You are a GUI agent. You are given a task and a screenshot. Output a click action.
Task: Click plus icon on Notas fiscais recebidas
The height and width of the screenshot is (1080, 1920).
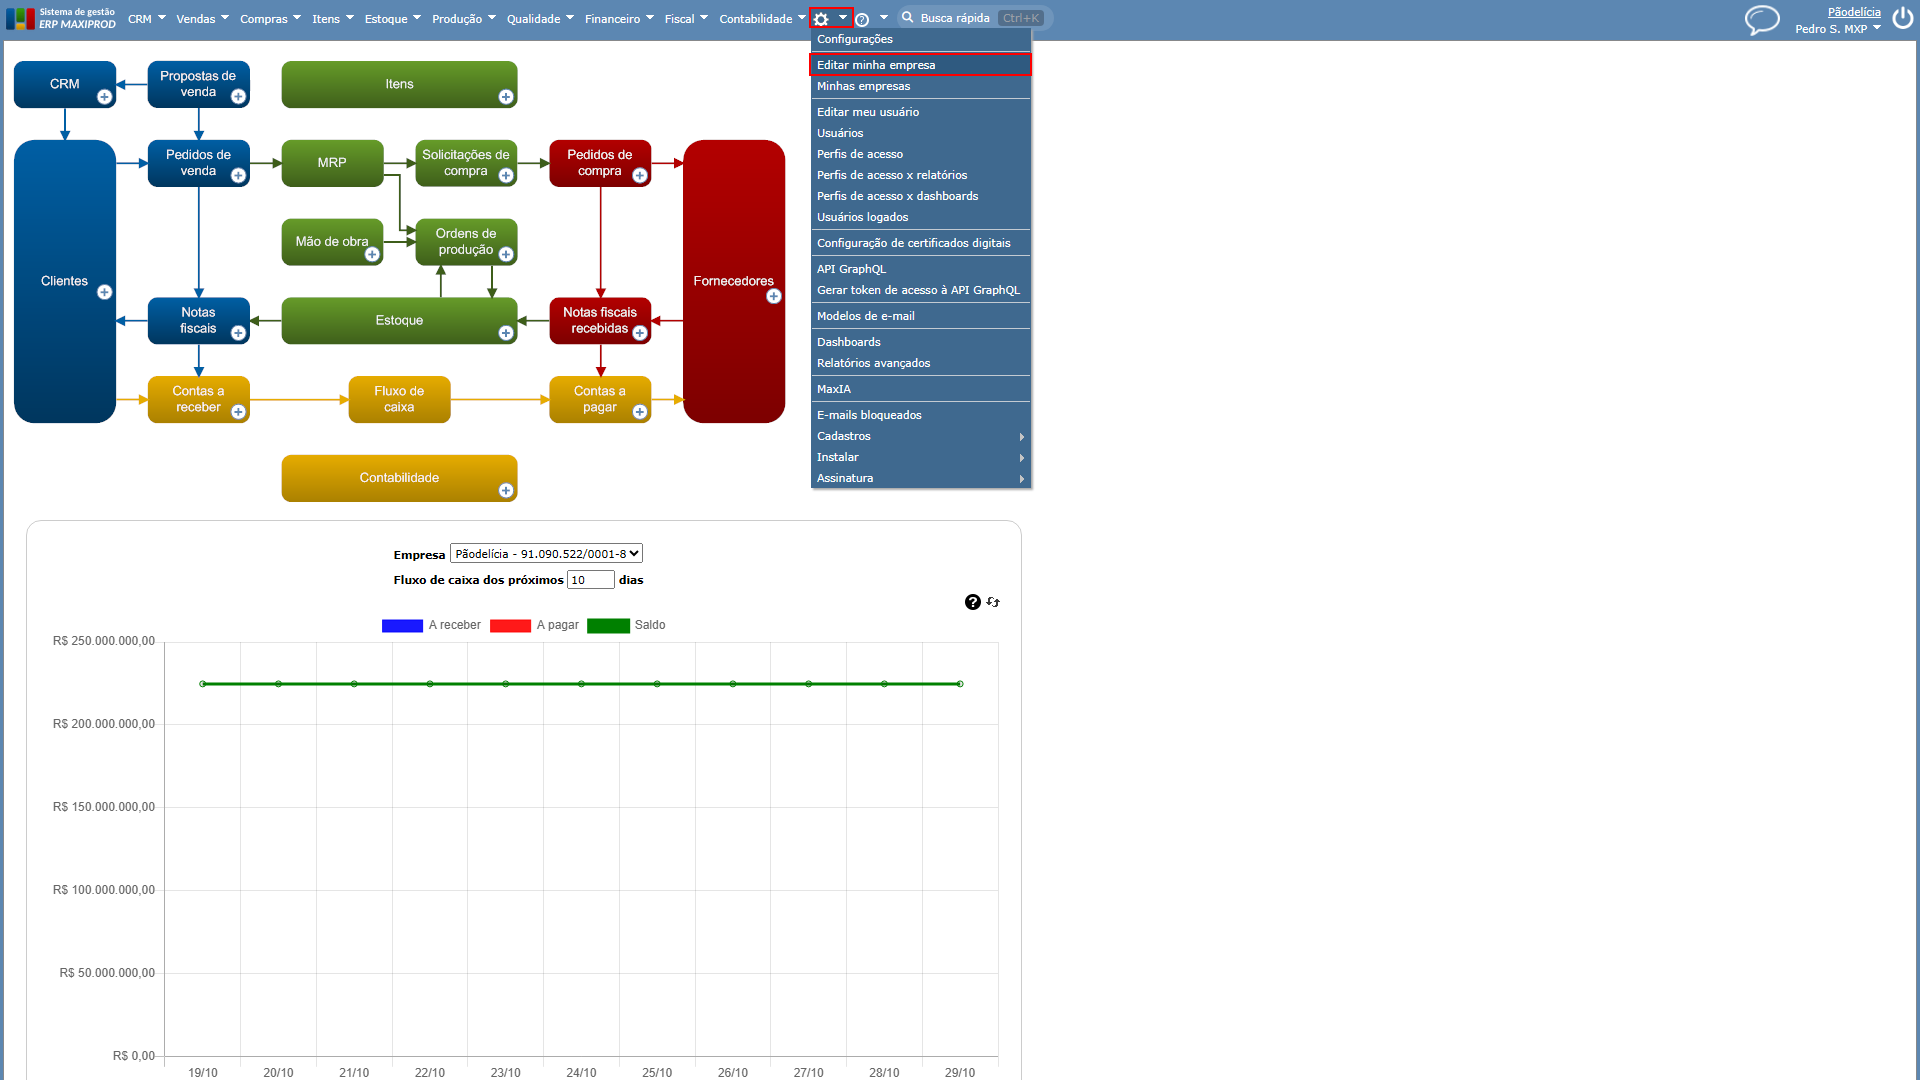(x=640, y=333)
